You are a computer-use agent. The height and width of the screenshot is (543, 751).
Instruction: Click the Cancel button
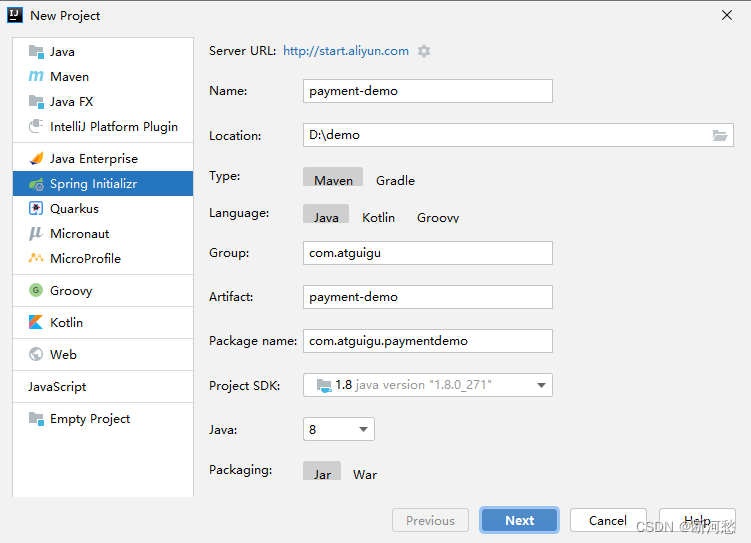[x=607, y=520]
